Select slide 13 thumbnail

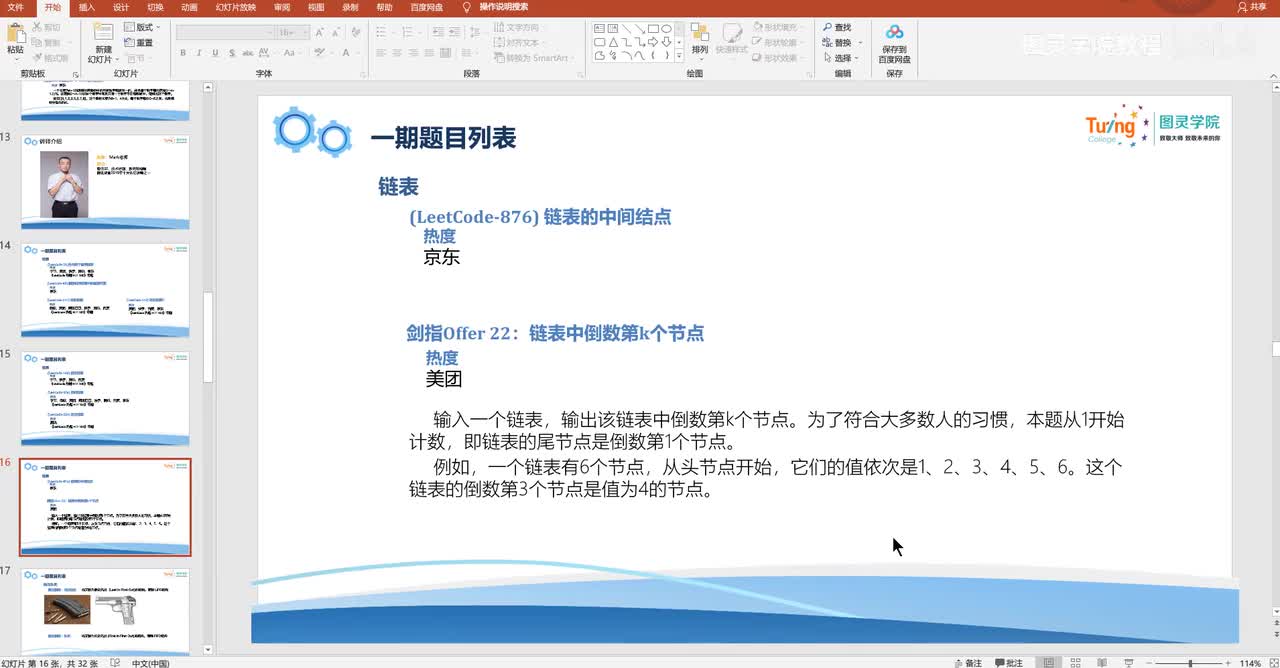(105, 180)
